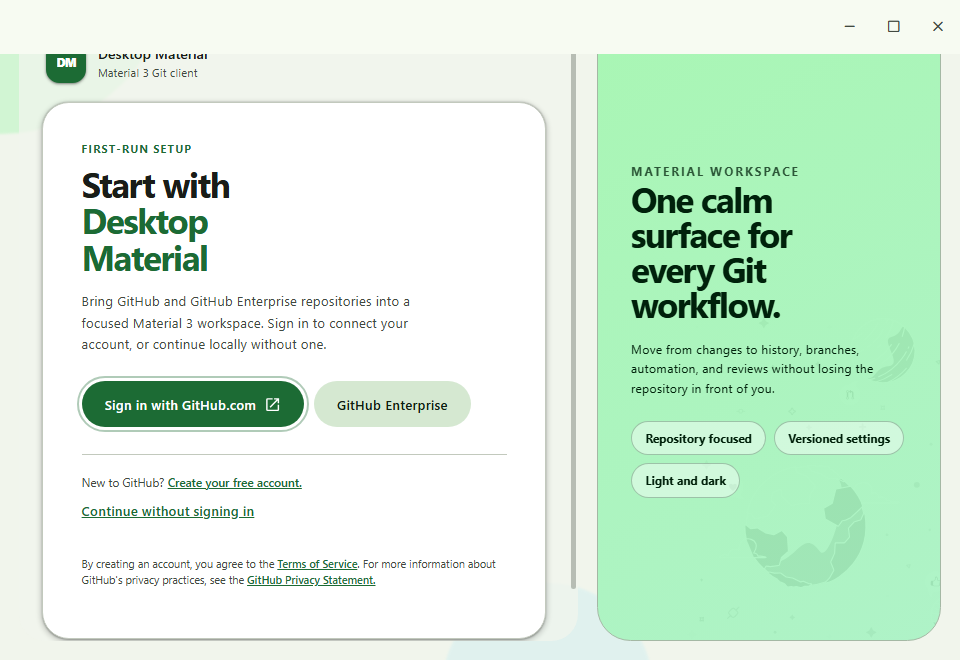This screenshot has height=660, width=960.
Task: Click the FIRST-RUN SETUP label
Action: [137, 149]
